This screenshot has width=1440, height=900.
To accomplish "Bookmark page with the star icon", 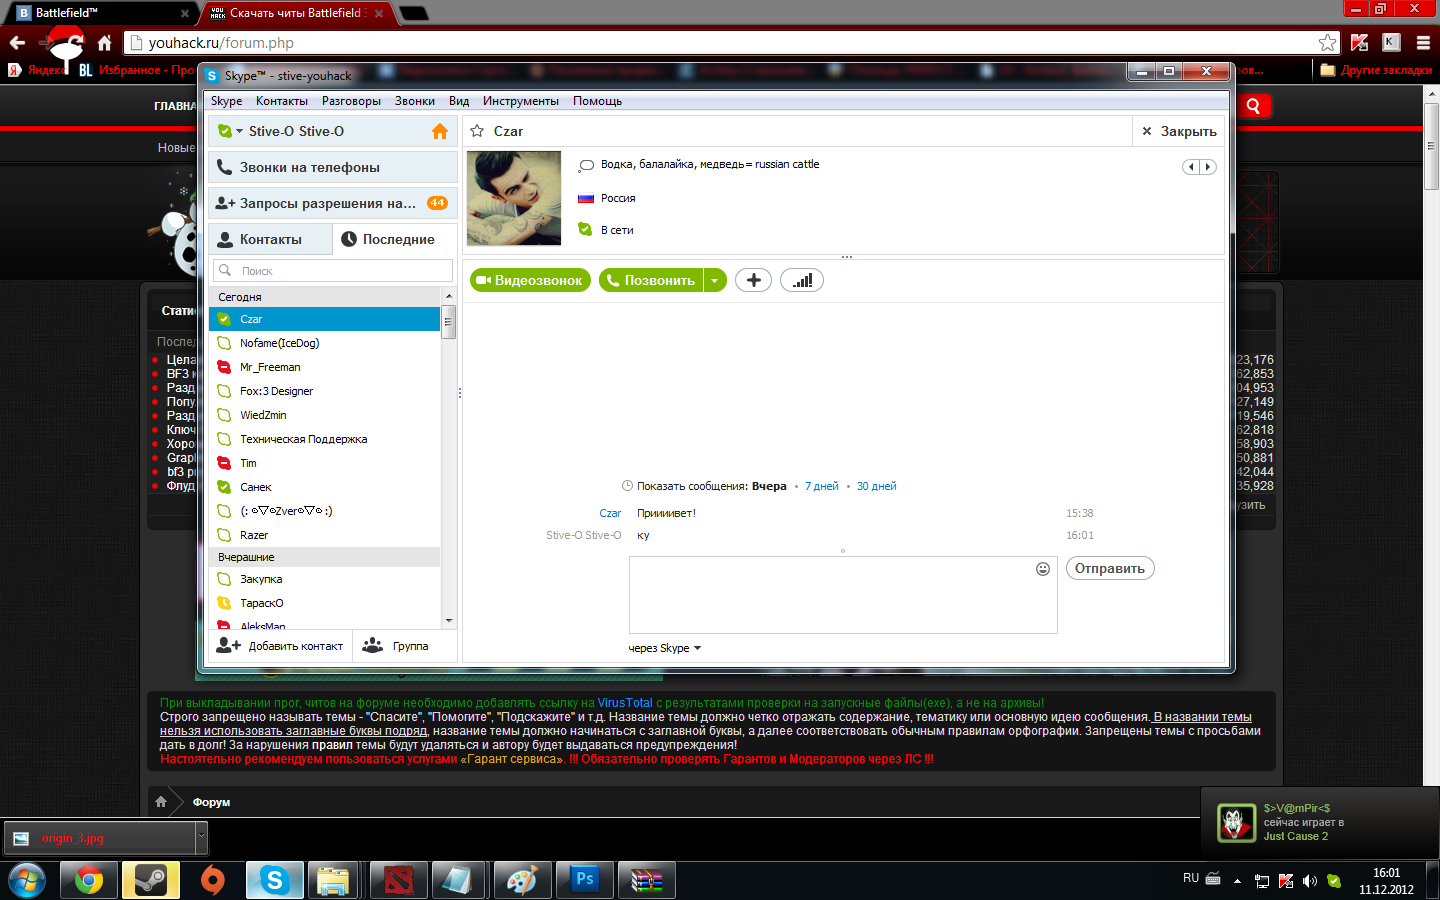I will tap(1327, 43).
